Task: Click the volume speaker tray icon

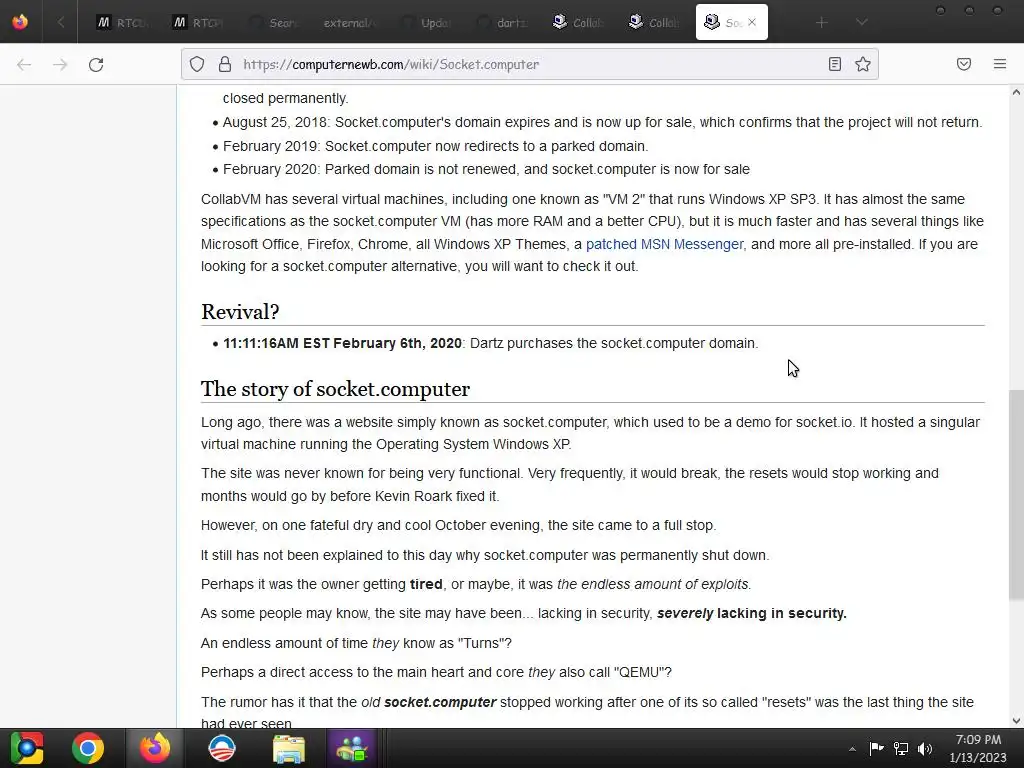Action: click(x=925, y=748)
